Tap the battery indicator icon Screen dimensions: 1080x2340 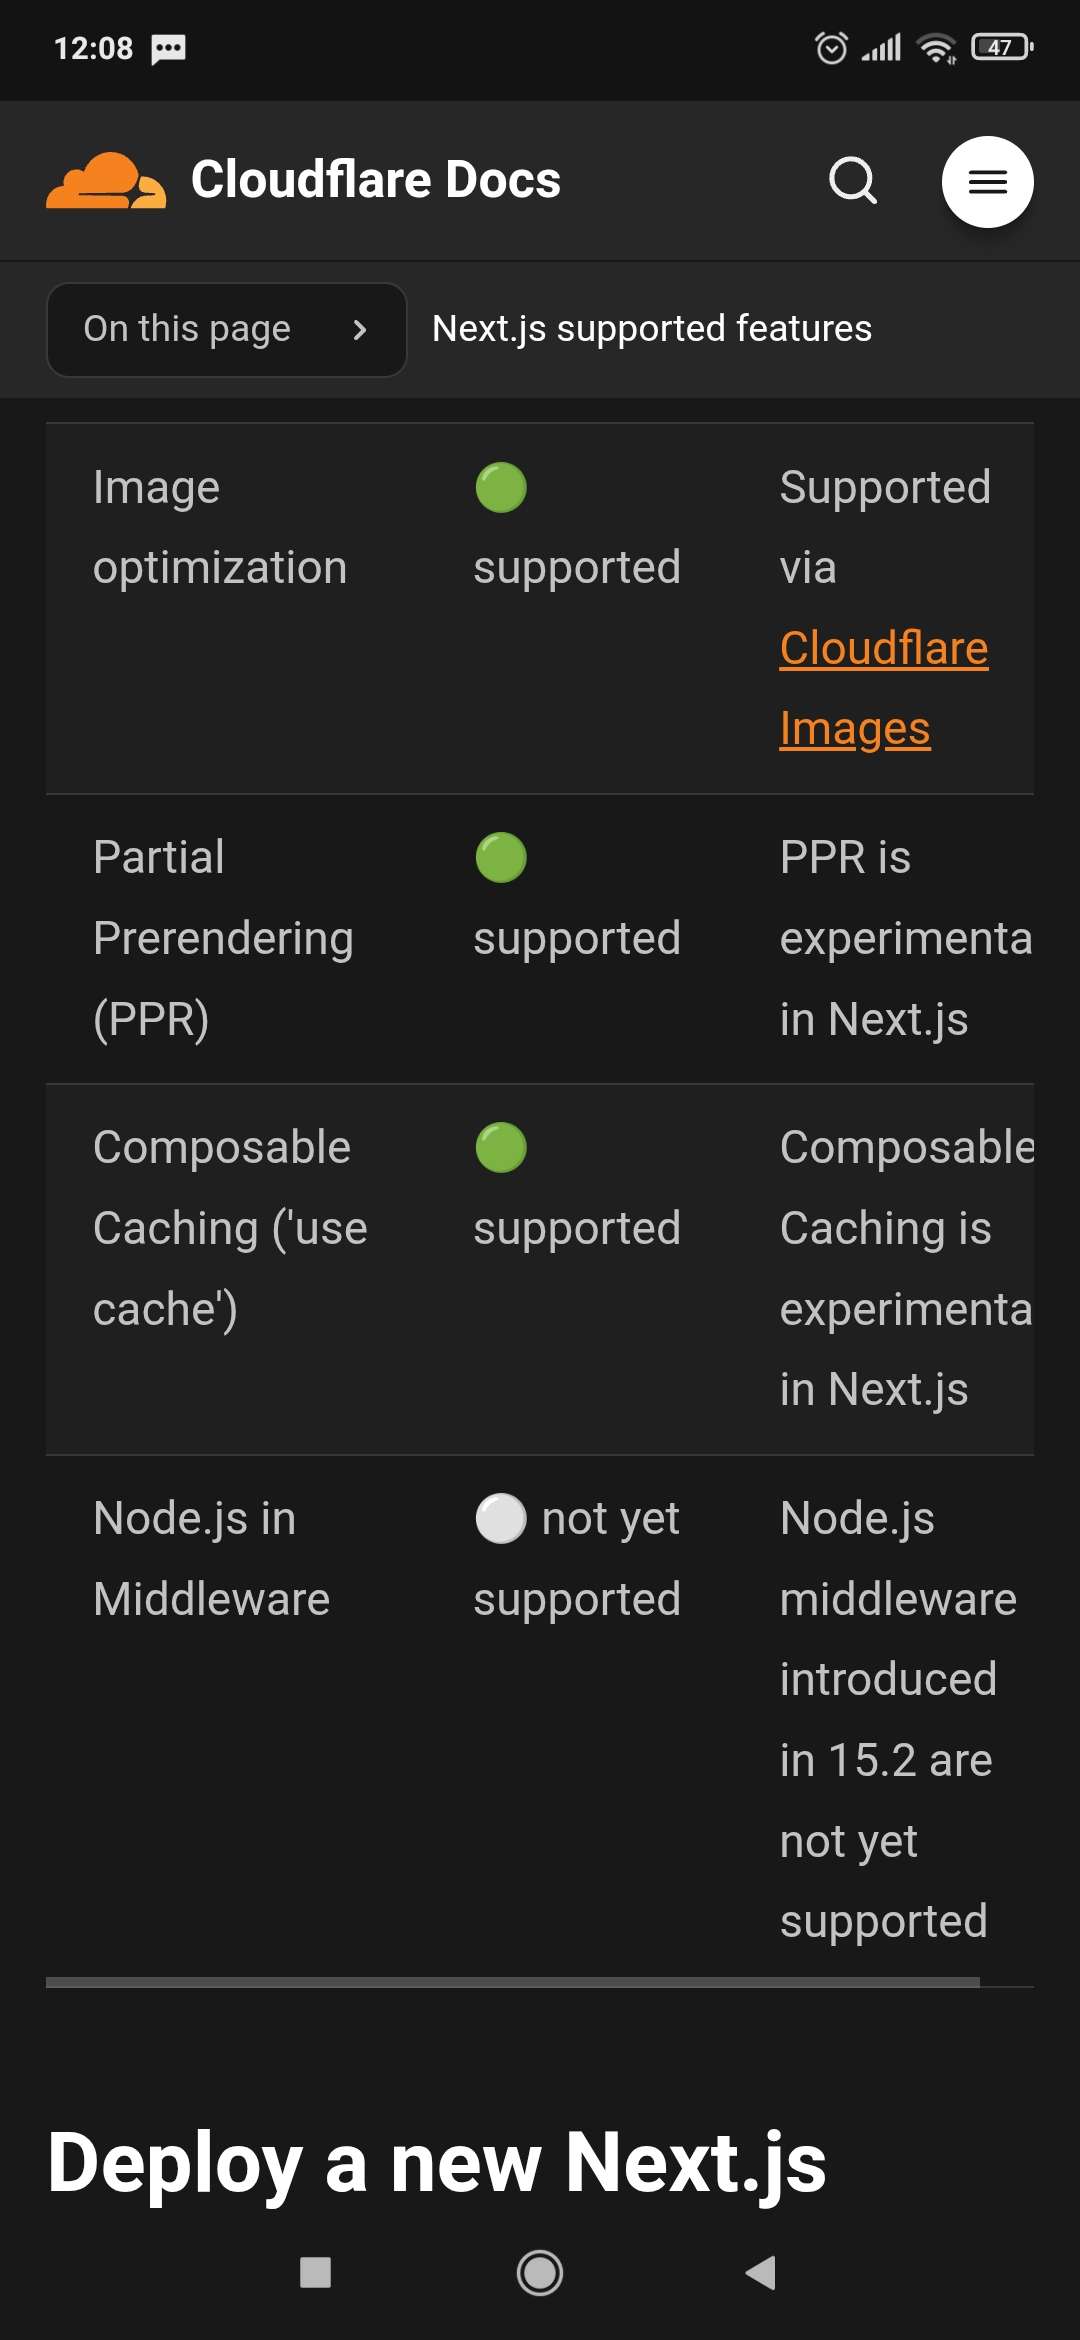coord(1001,47)
